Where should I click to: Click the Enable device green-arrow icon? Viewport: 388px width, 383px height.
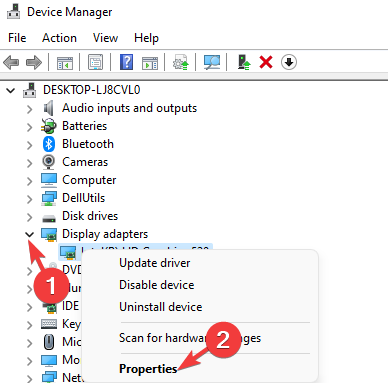point(244,62)
